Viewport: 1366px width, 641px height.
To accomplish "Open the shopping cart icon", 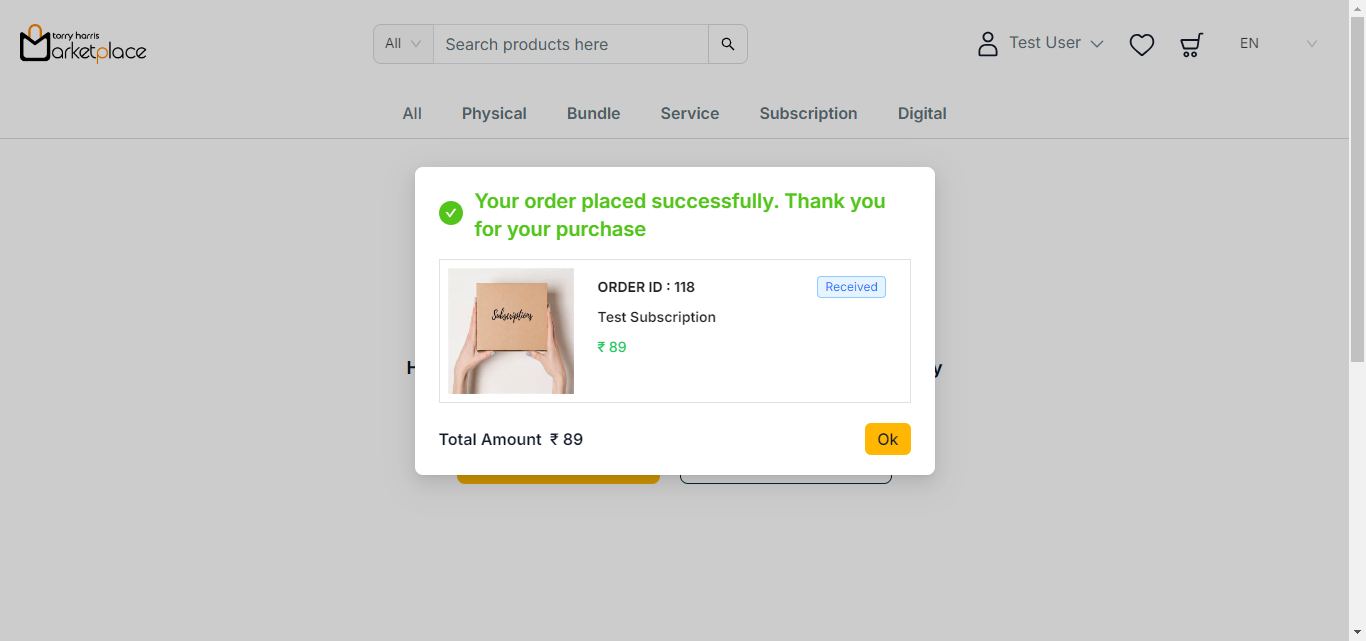I will tap(1191, 44).
